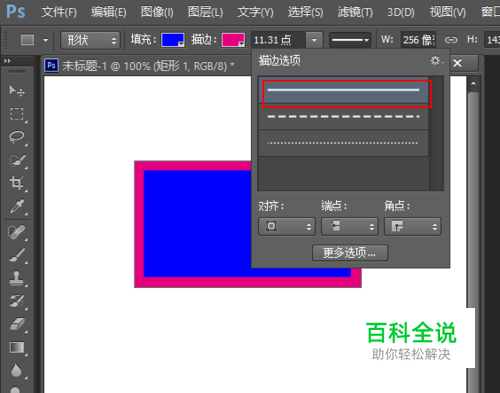The width and height of the screenshot is (500, 393).
Task: Open the pink stroke color swatch
Action: pyautogui.click(x=233, y=40)
